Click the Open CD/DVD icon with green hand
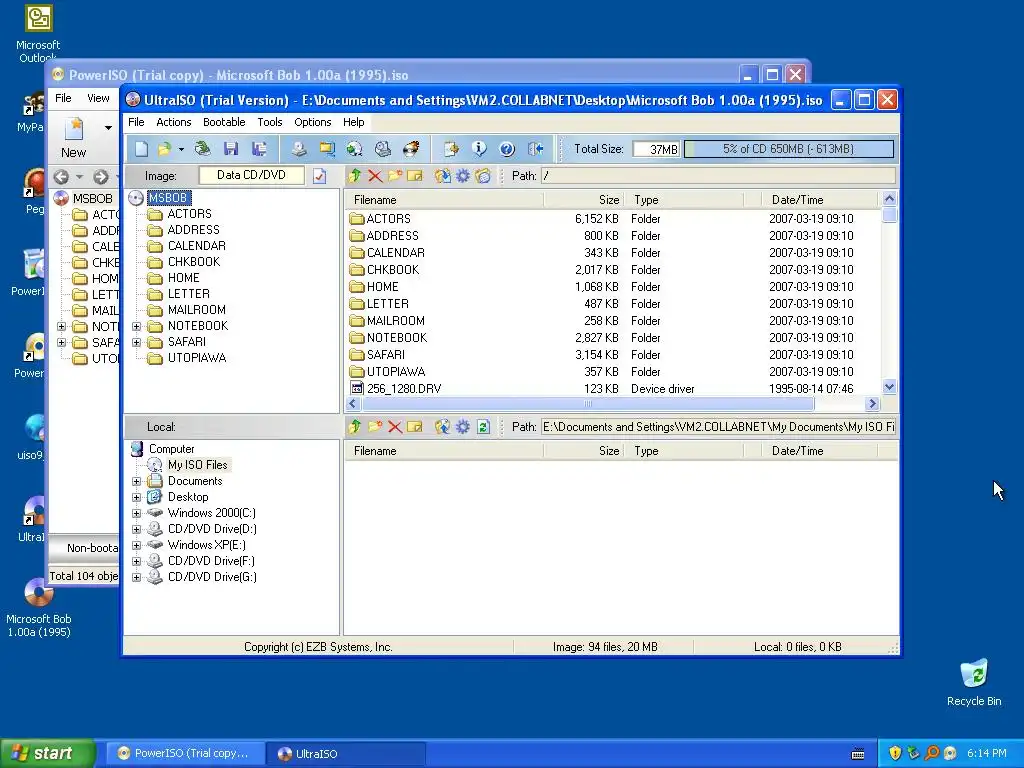 [203, 149]
